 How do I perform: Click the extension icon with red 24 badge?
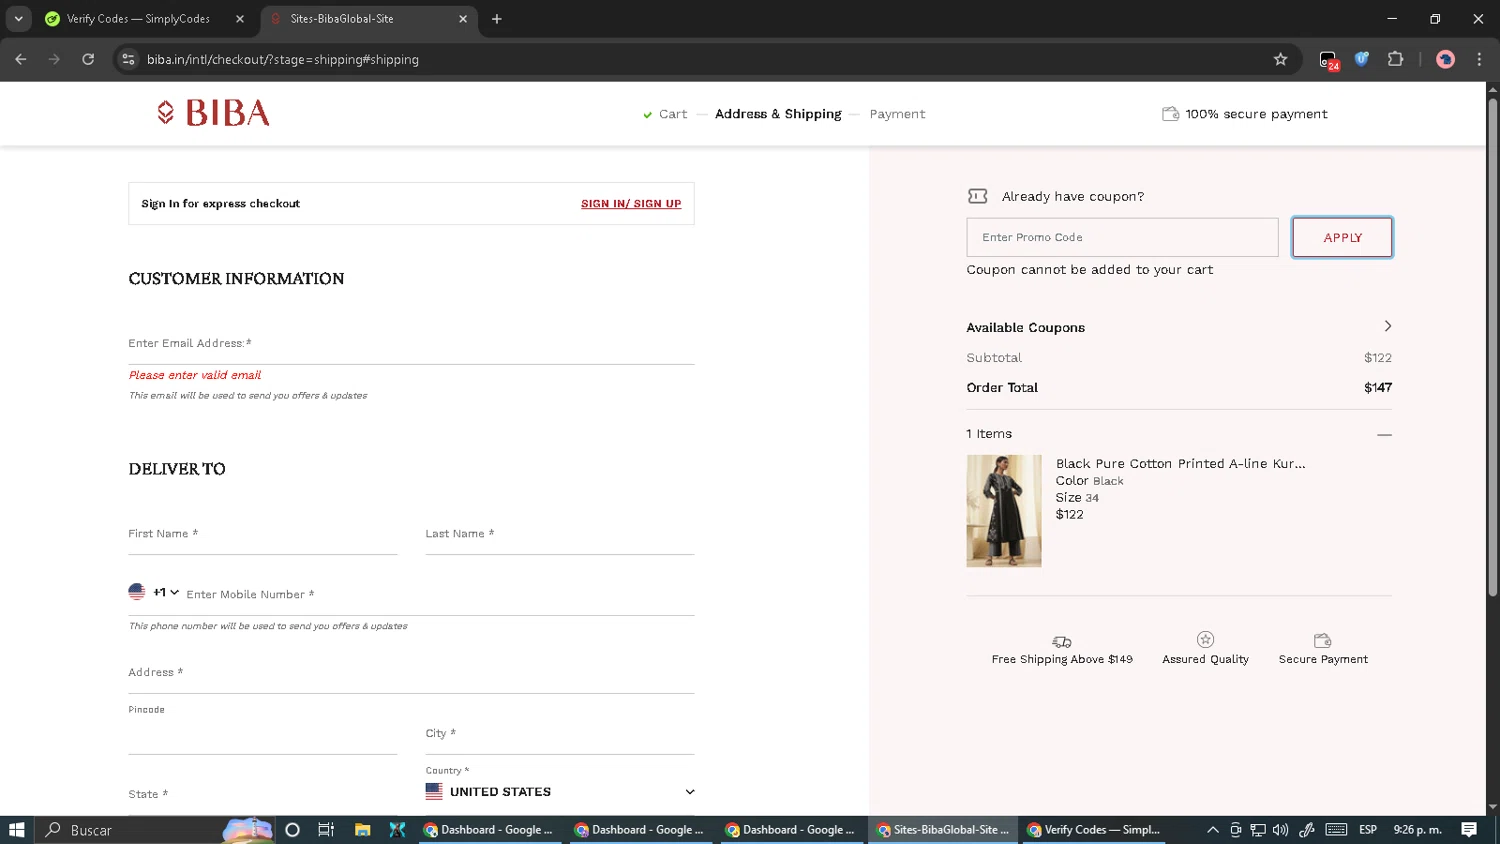click(x=1328, y=60)
